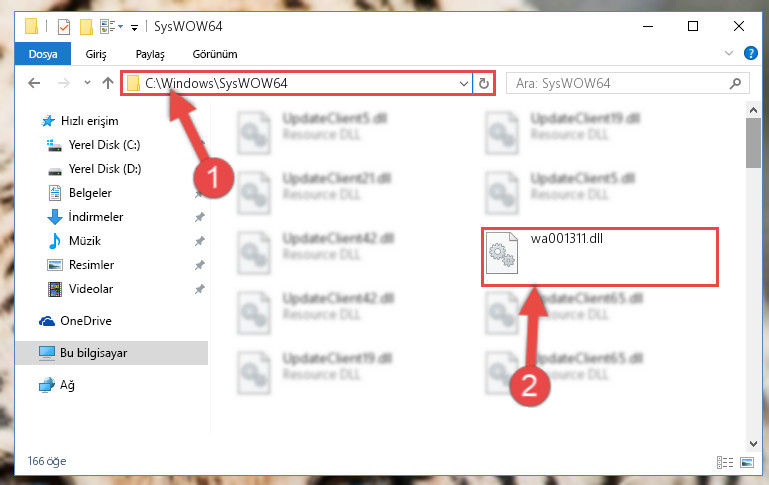Toggle pin icon next to Müzik
This screenshot has height=485, width=769.
[200, 241]
